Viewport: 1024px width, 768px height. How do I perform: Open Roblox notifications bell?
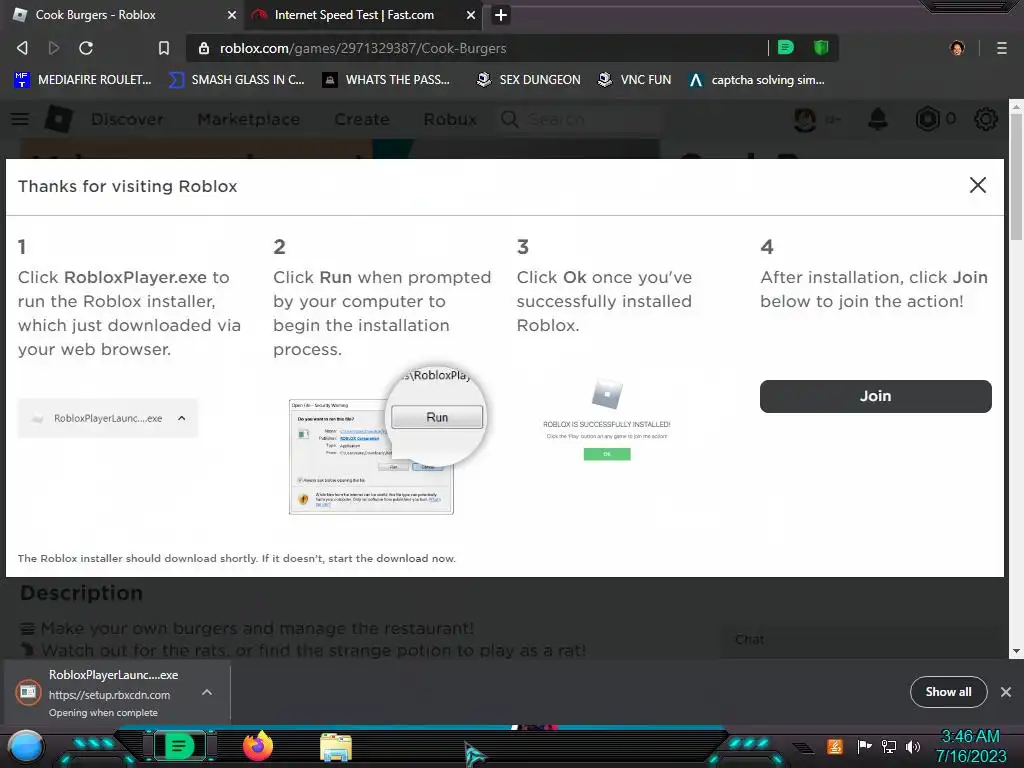(878, 119)
